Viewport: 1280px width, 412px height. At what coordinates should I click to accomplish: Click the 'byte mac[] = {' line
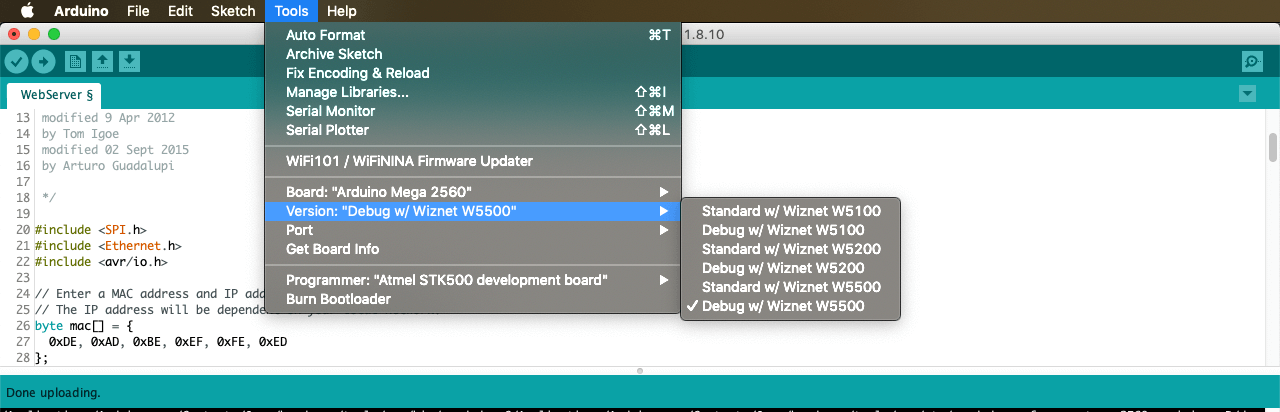(x=83, y=325)
